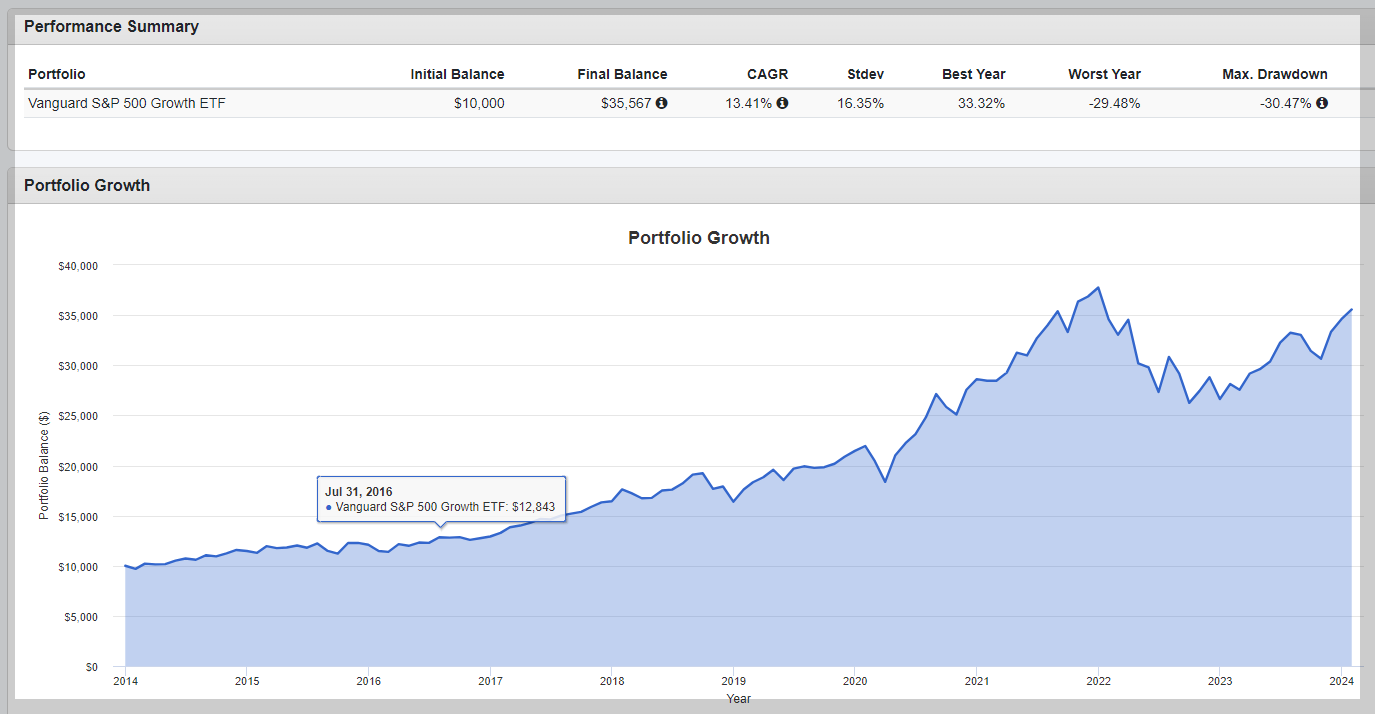Image resolution: width=1375 pixels, height=714 pixels.
Task: Click the tooltip value $12,843 line
Action: (440, 507)
